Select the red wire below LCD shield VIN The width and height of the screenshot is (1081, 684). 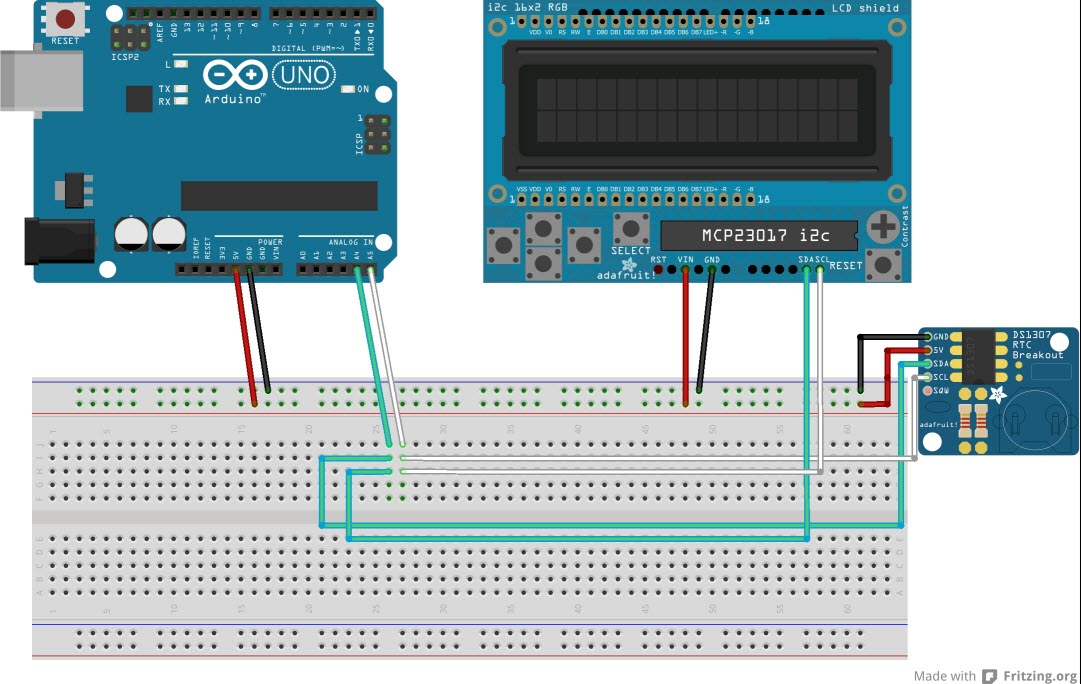tap(685, 337)
